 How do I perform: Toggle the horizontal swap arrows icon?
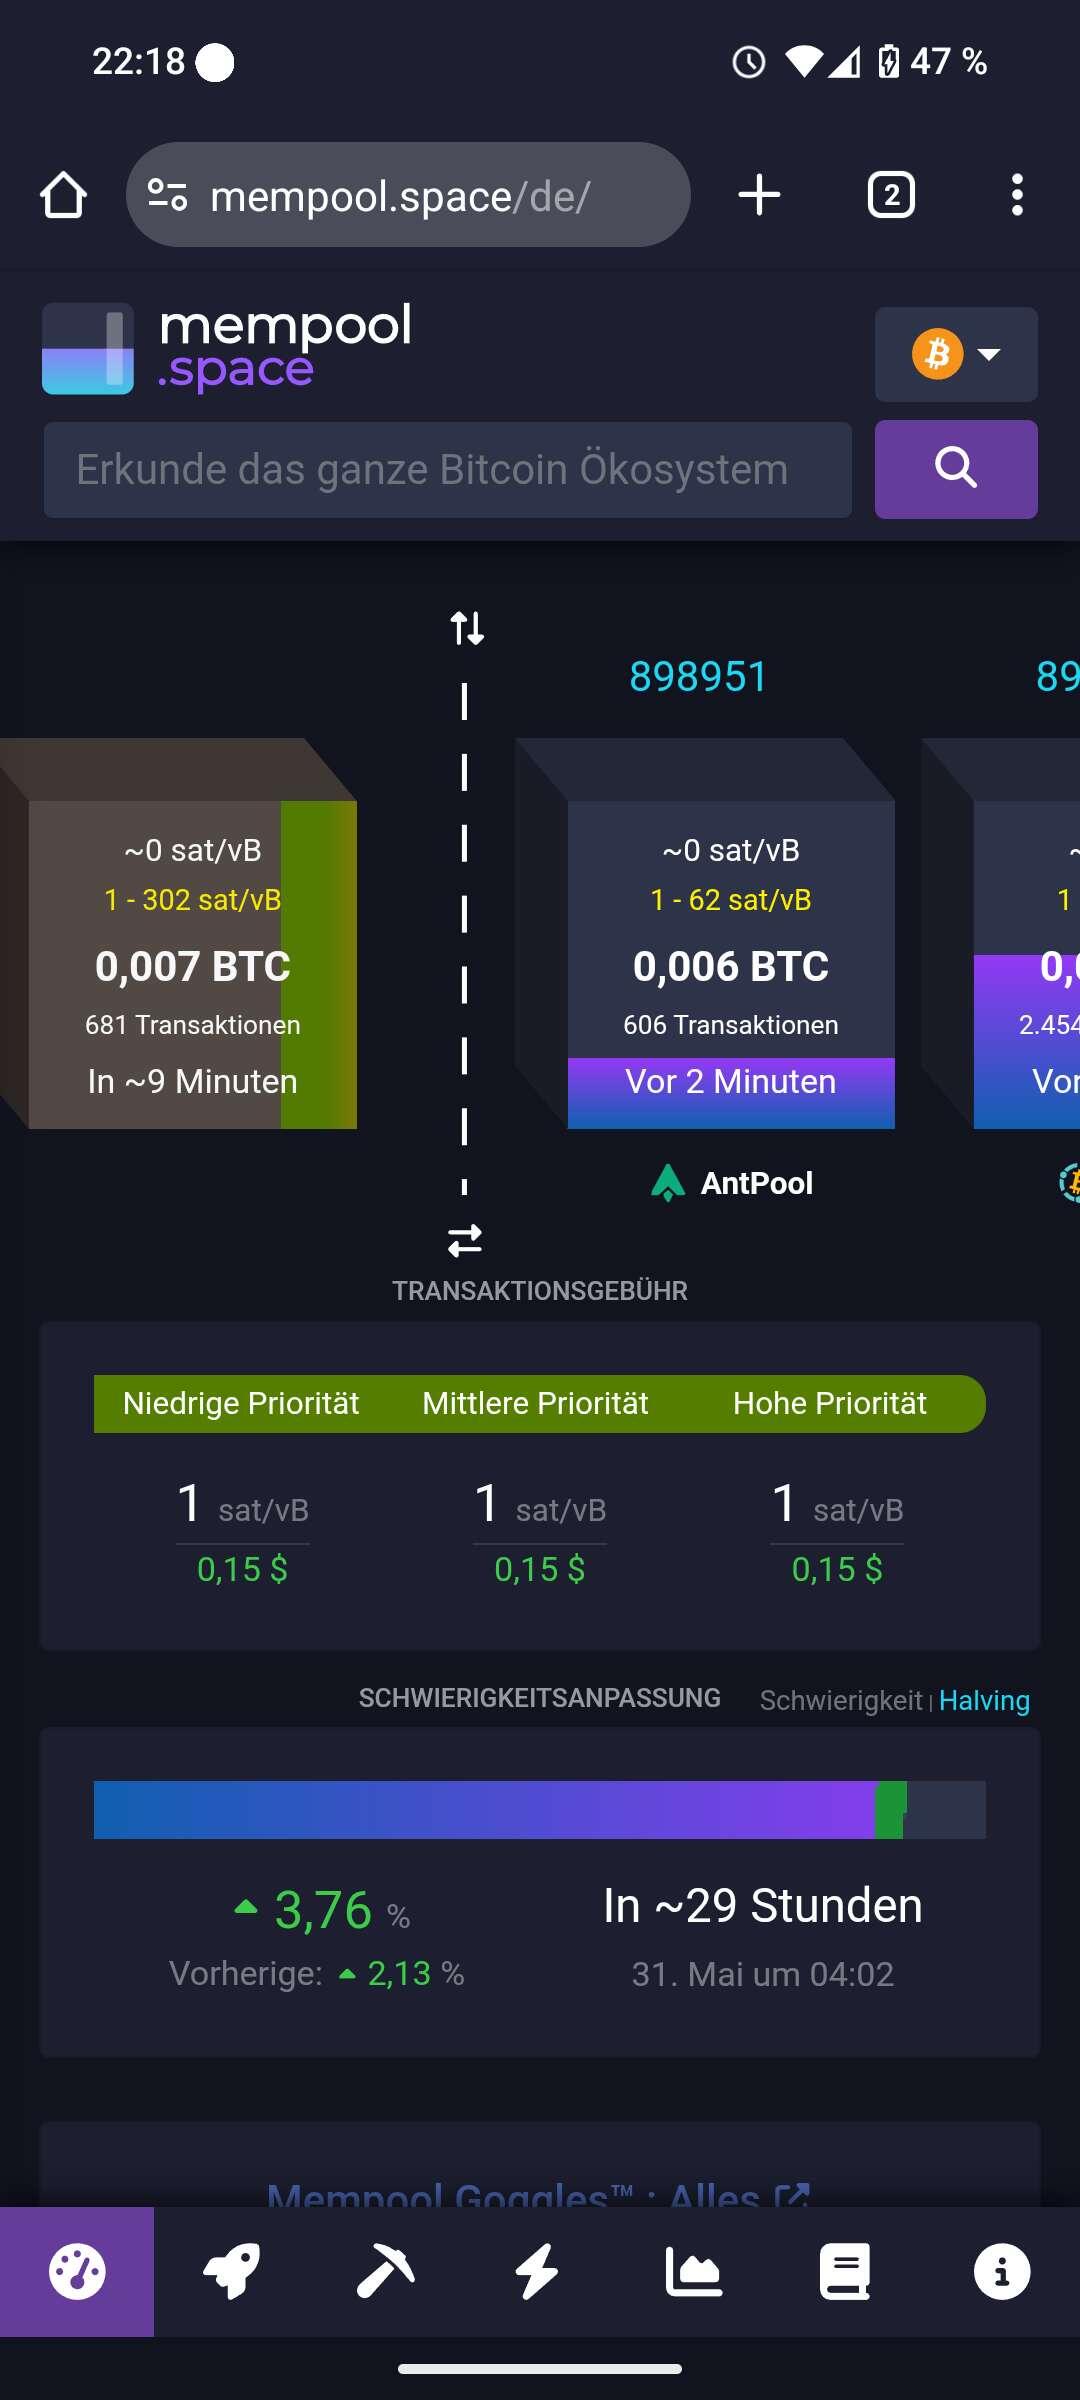click(x=465, y=1241)
